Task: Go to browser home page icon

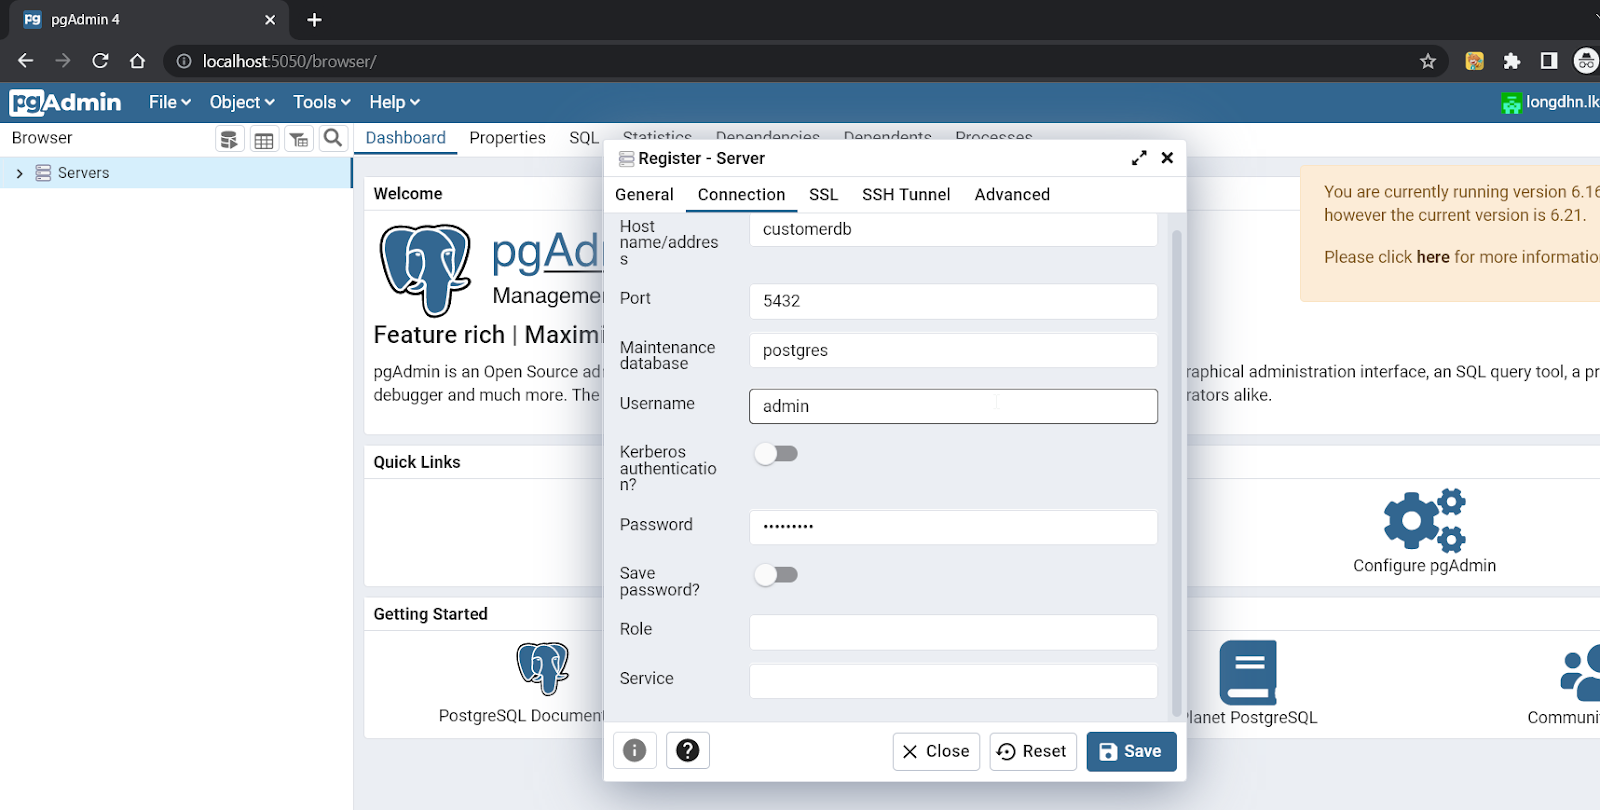Action: (138, 61)
